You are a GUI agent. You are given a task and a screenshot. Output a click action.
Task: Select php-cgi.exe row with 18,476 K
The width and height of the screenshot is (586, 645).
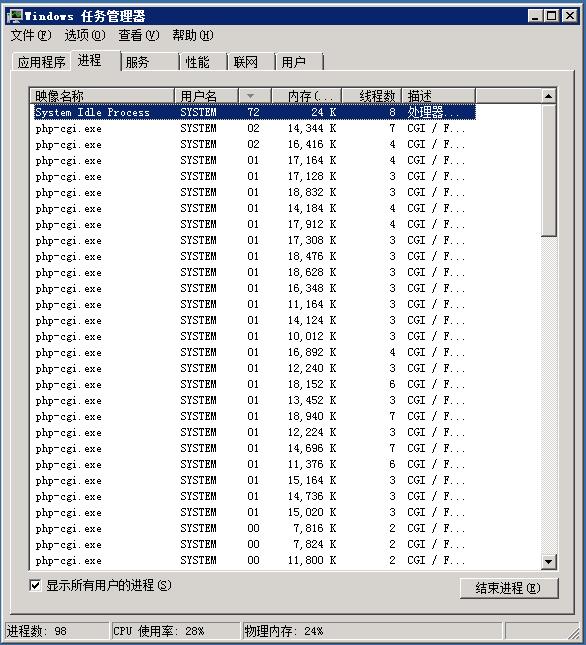pyautogui.click(x=255, y=256)
